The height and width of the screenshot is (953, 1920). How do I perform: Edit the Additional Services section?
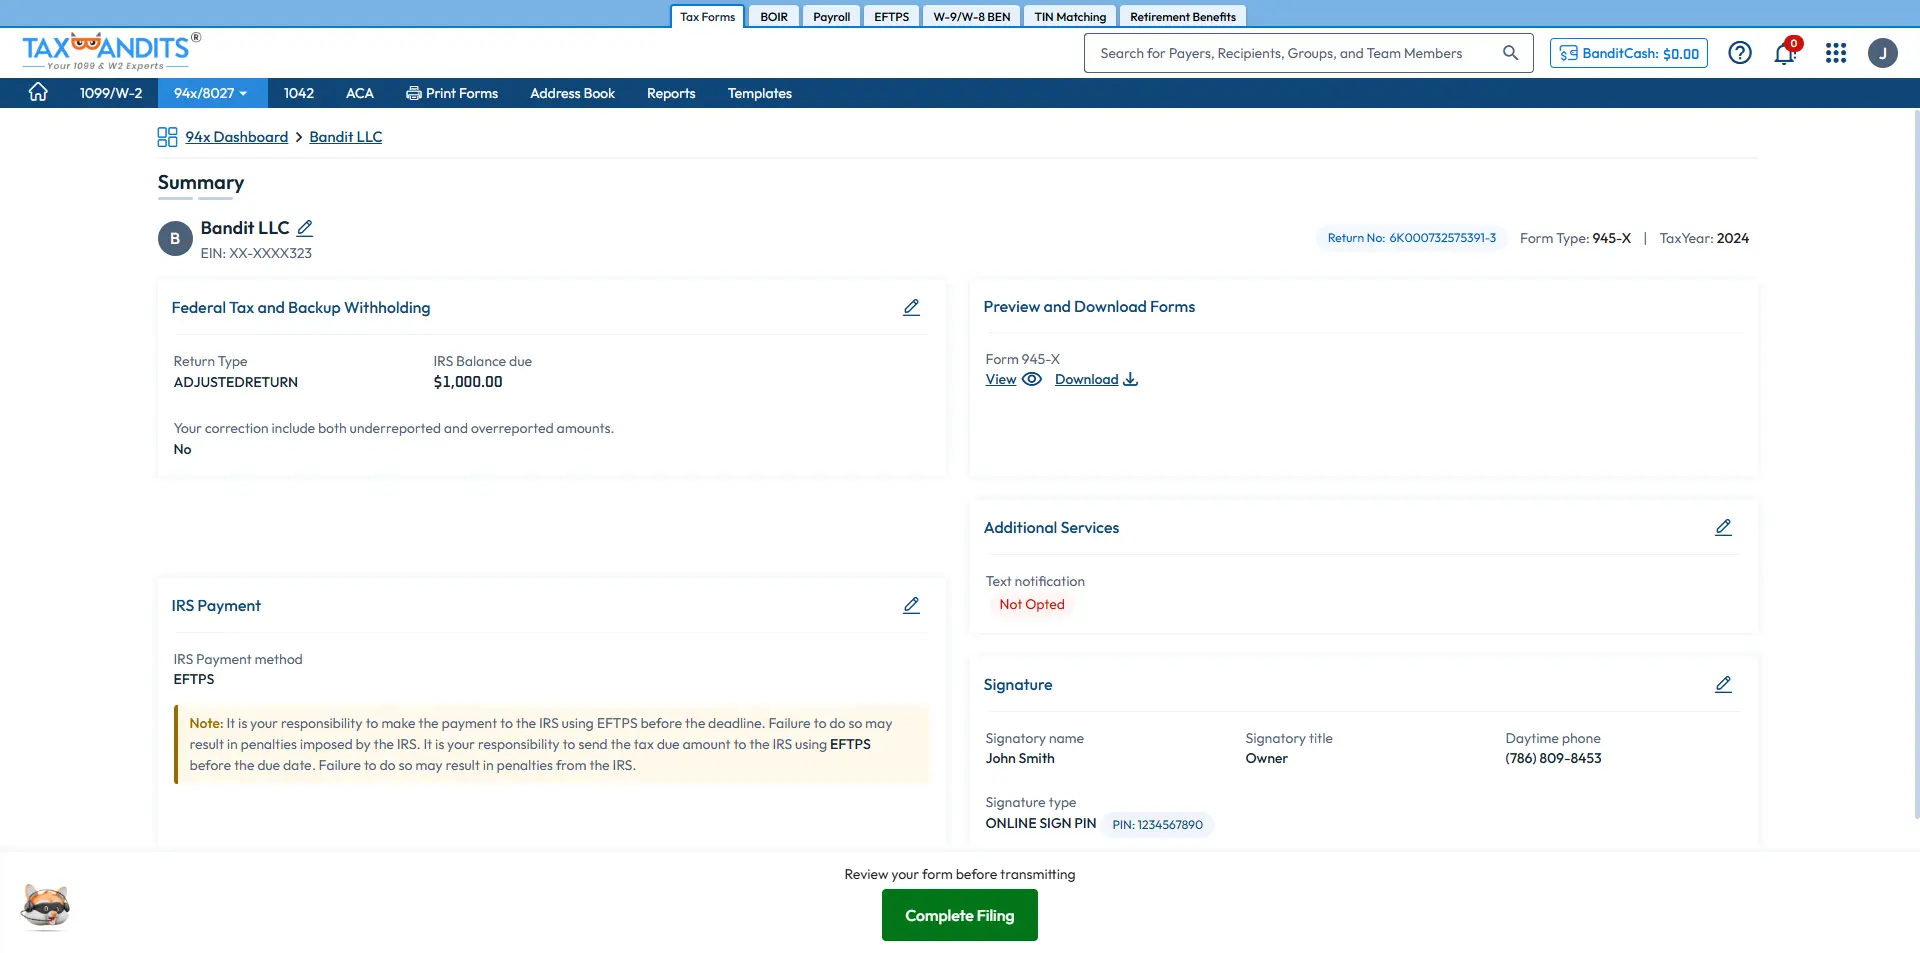[1723, 527]
